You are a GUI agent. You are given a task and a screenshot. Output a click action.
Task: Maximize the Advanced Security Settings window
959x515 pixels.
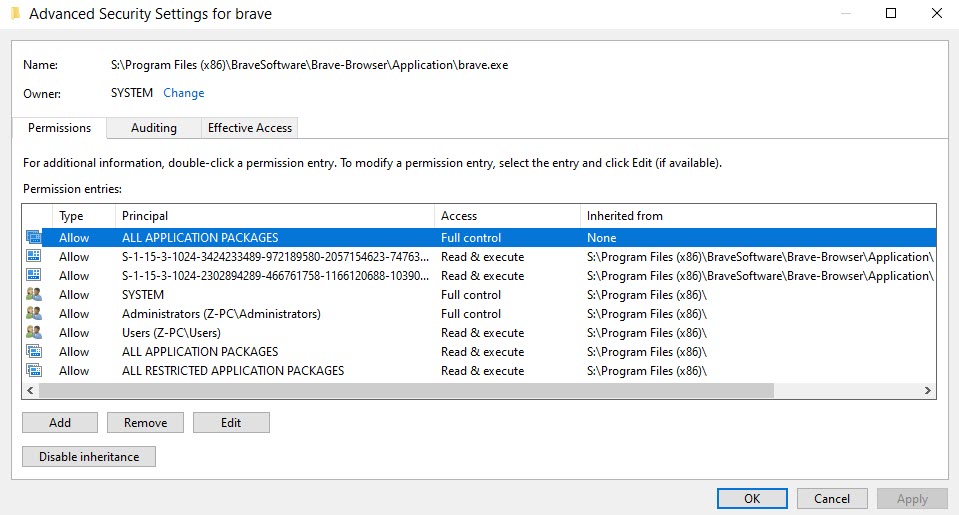click(891, 13)
